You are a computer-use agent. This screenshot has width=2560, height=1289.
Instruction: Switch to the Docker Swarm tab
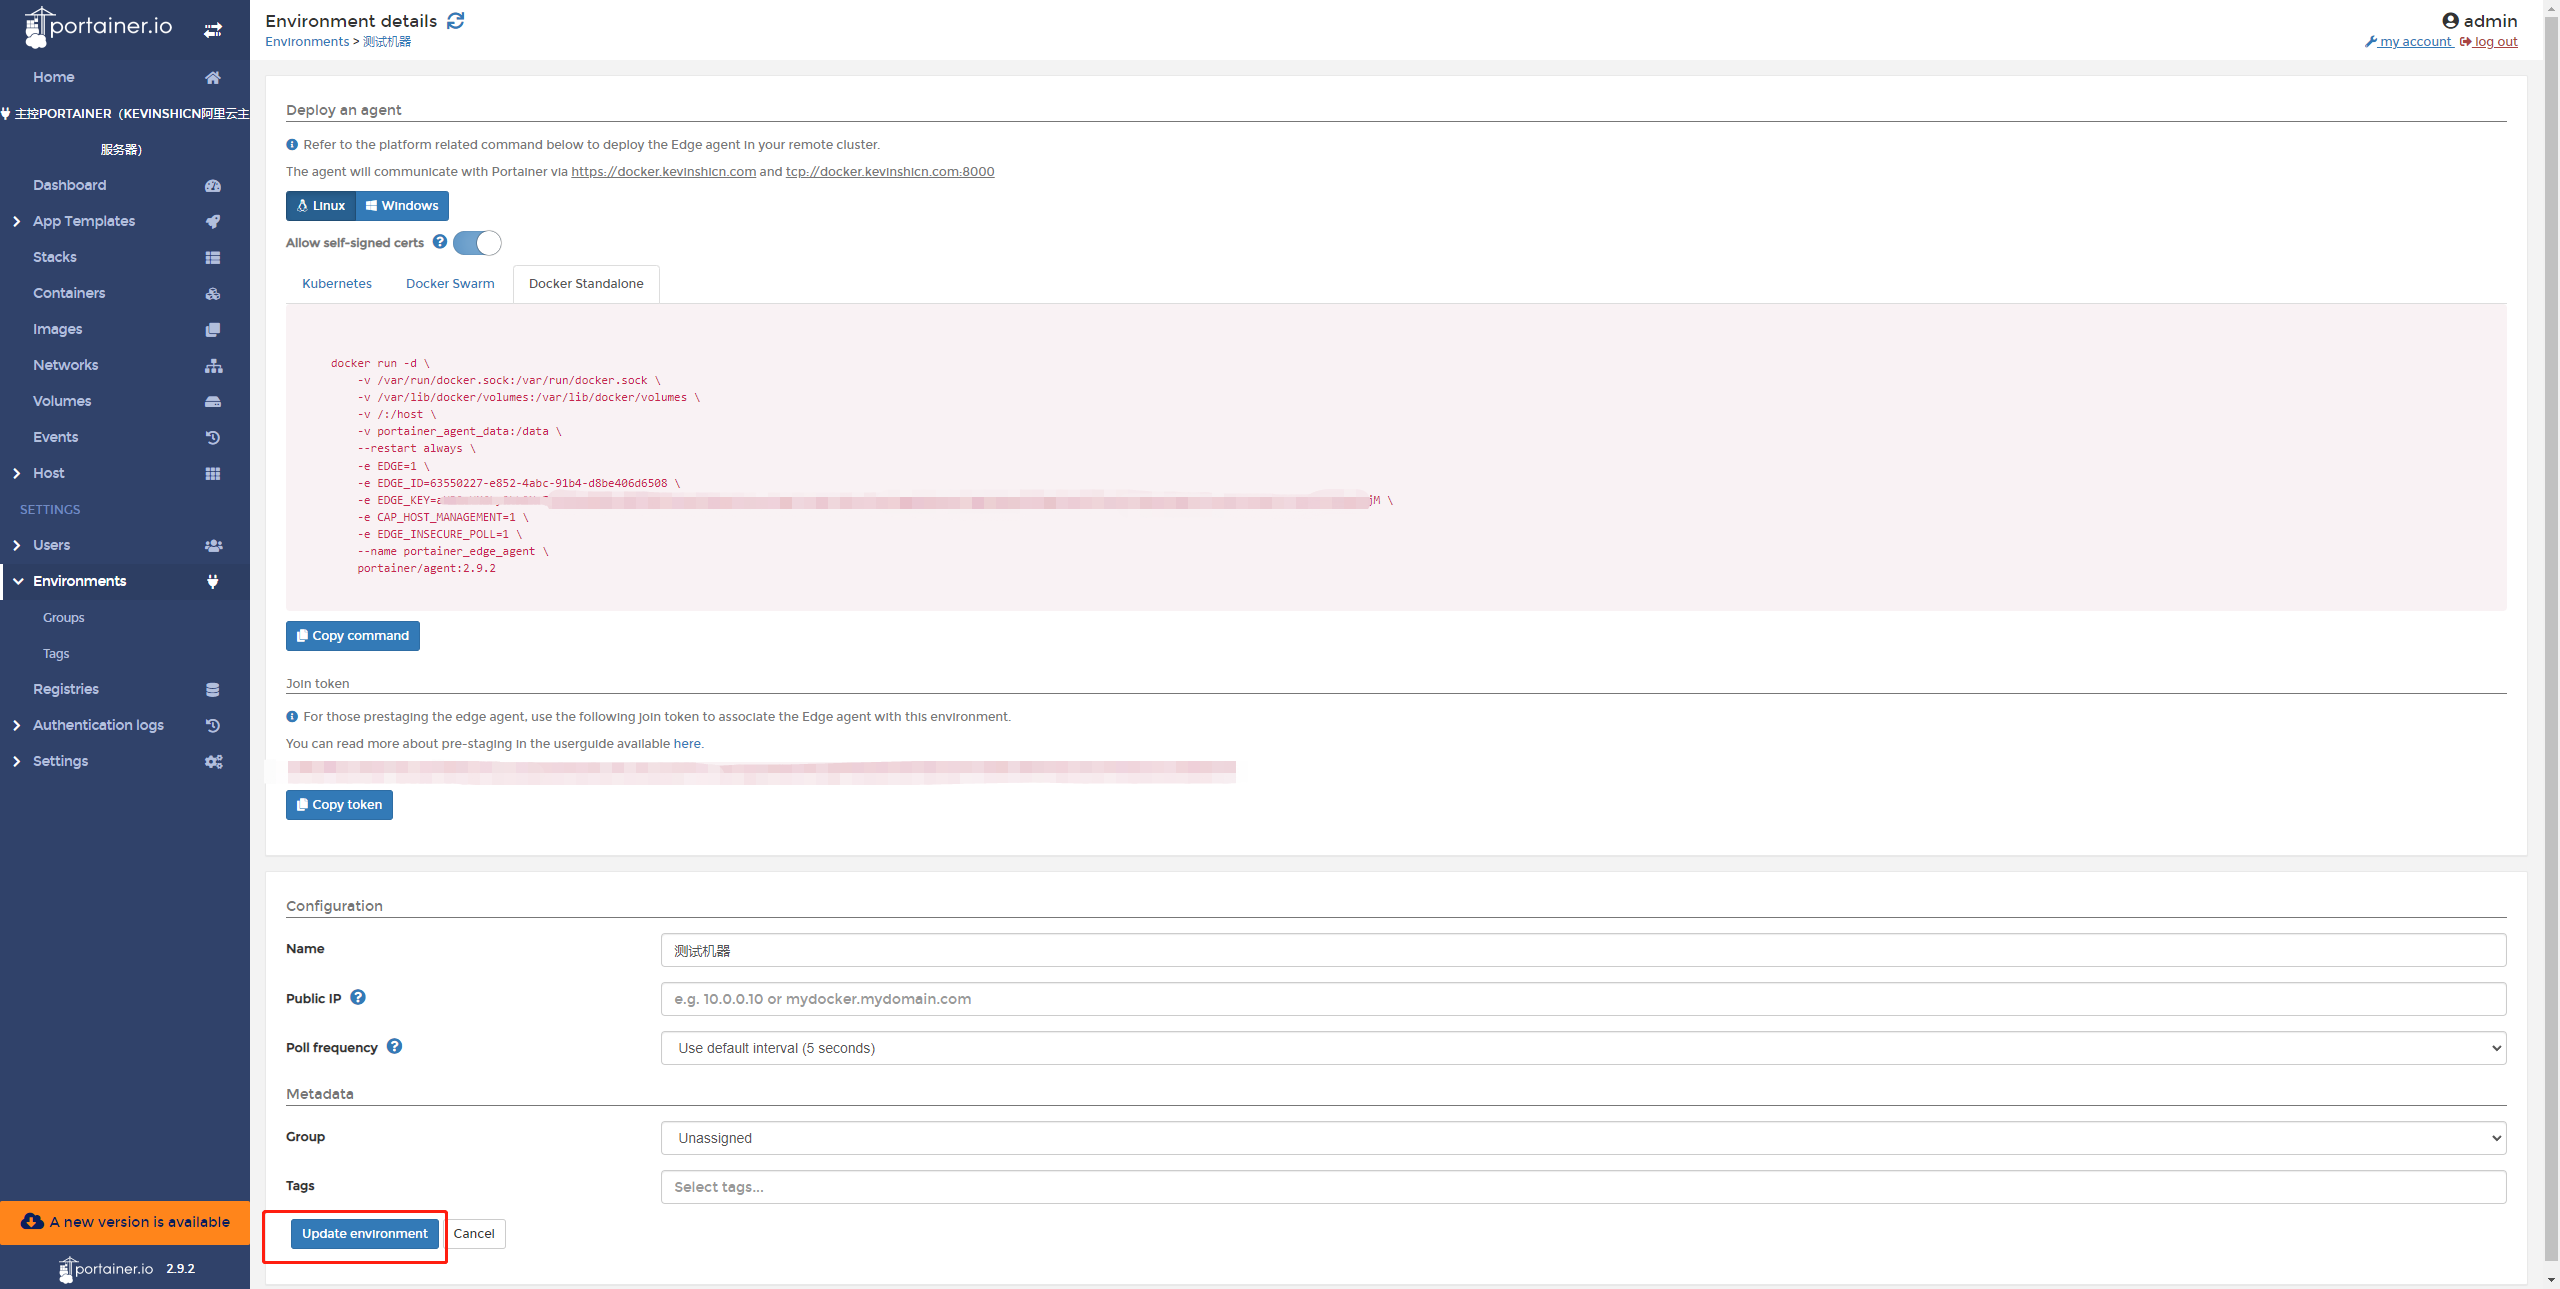coord(450,284)
